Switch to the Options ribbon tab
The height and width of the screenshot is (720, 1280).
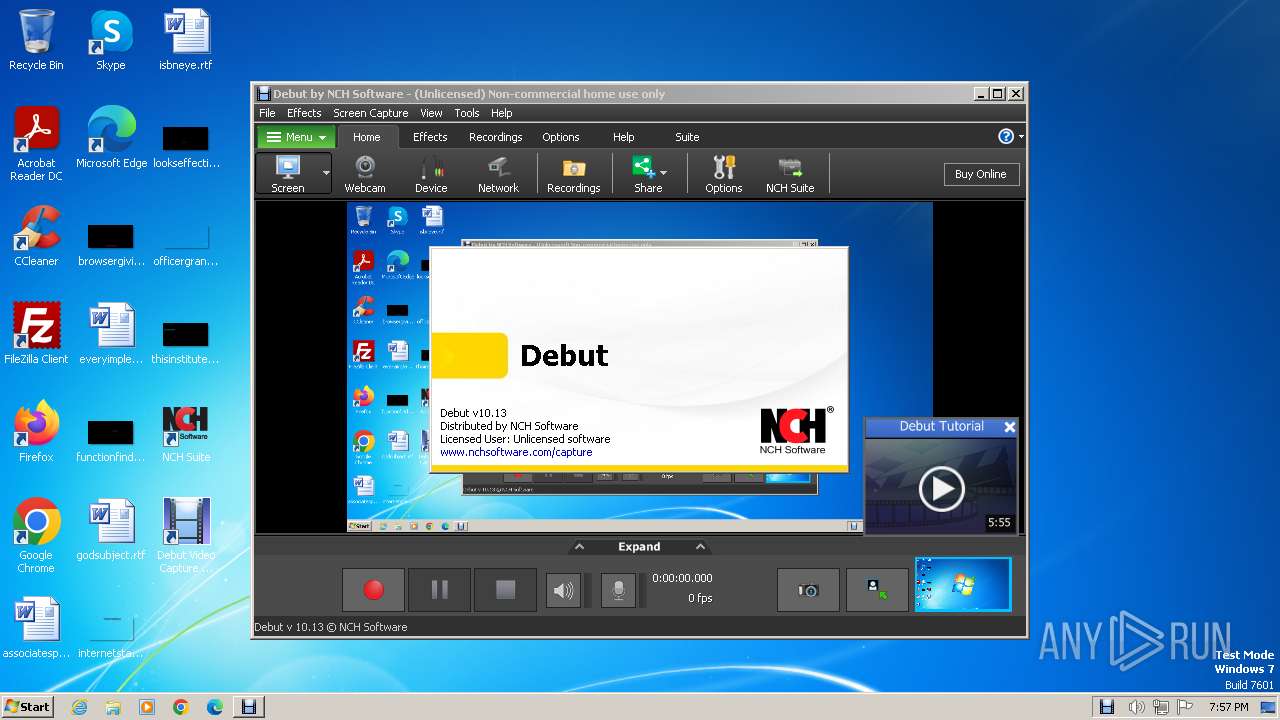tap(561, 137)
